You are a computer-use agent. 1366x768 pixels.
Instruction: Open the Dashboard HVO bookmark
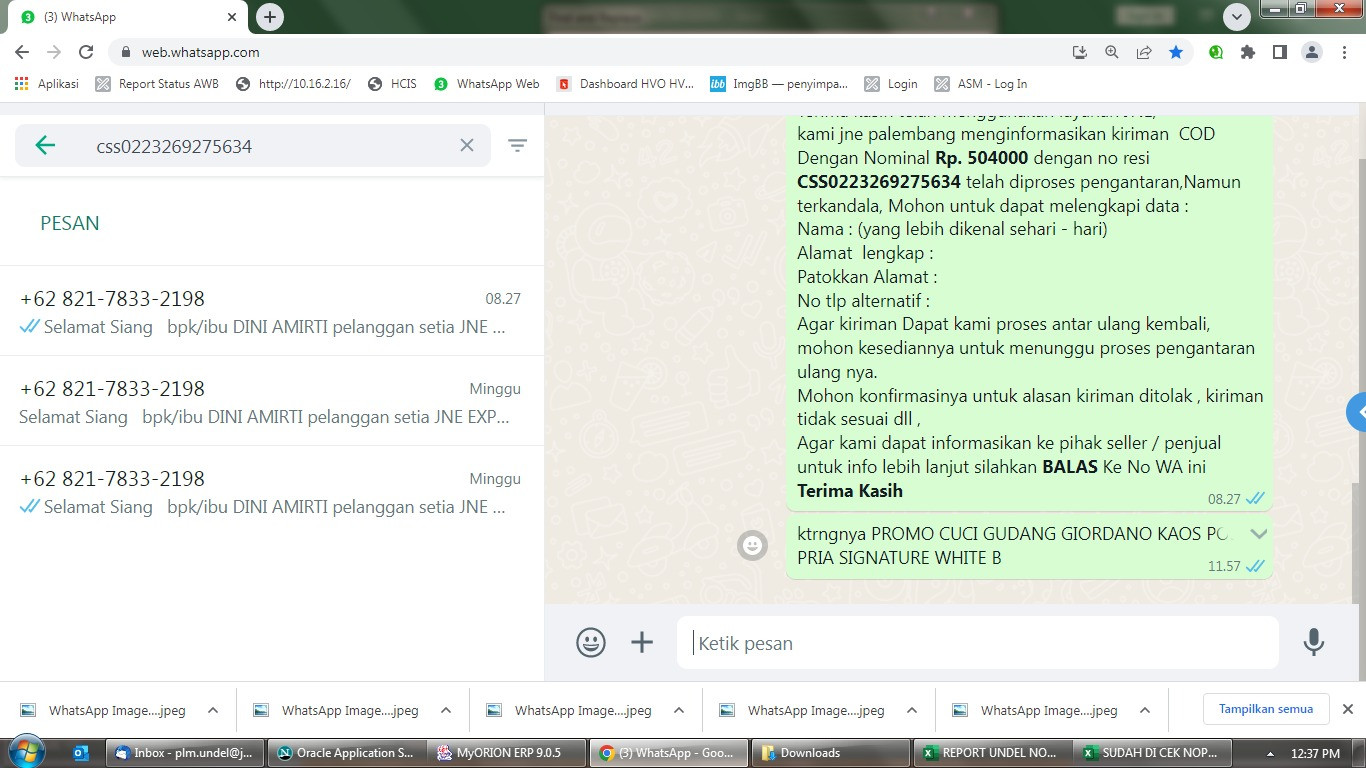point(625,84)
